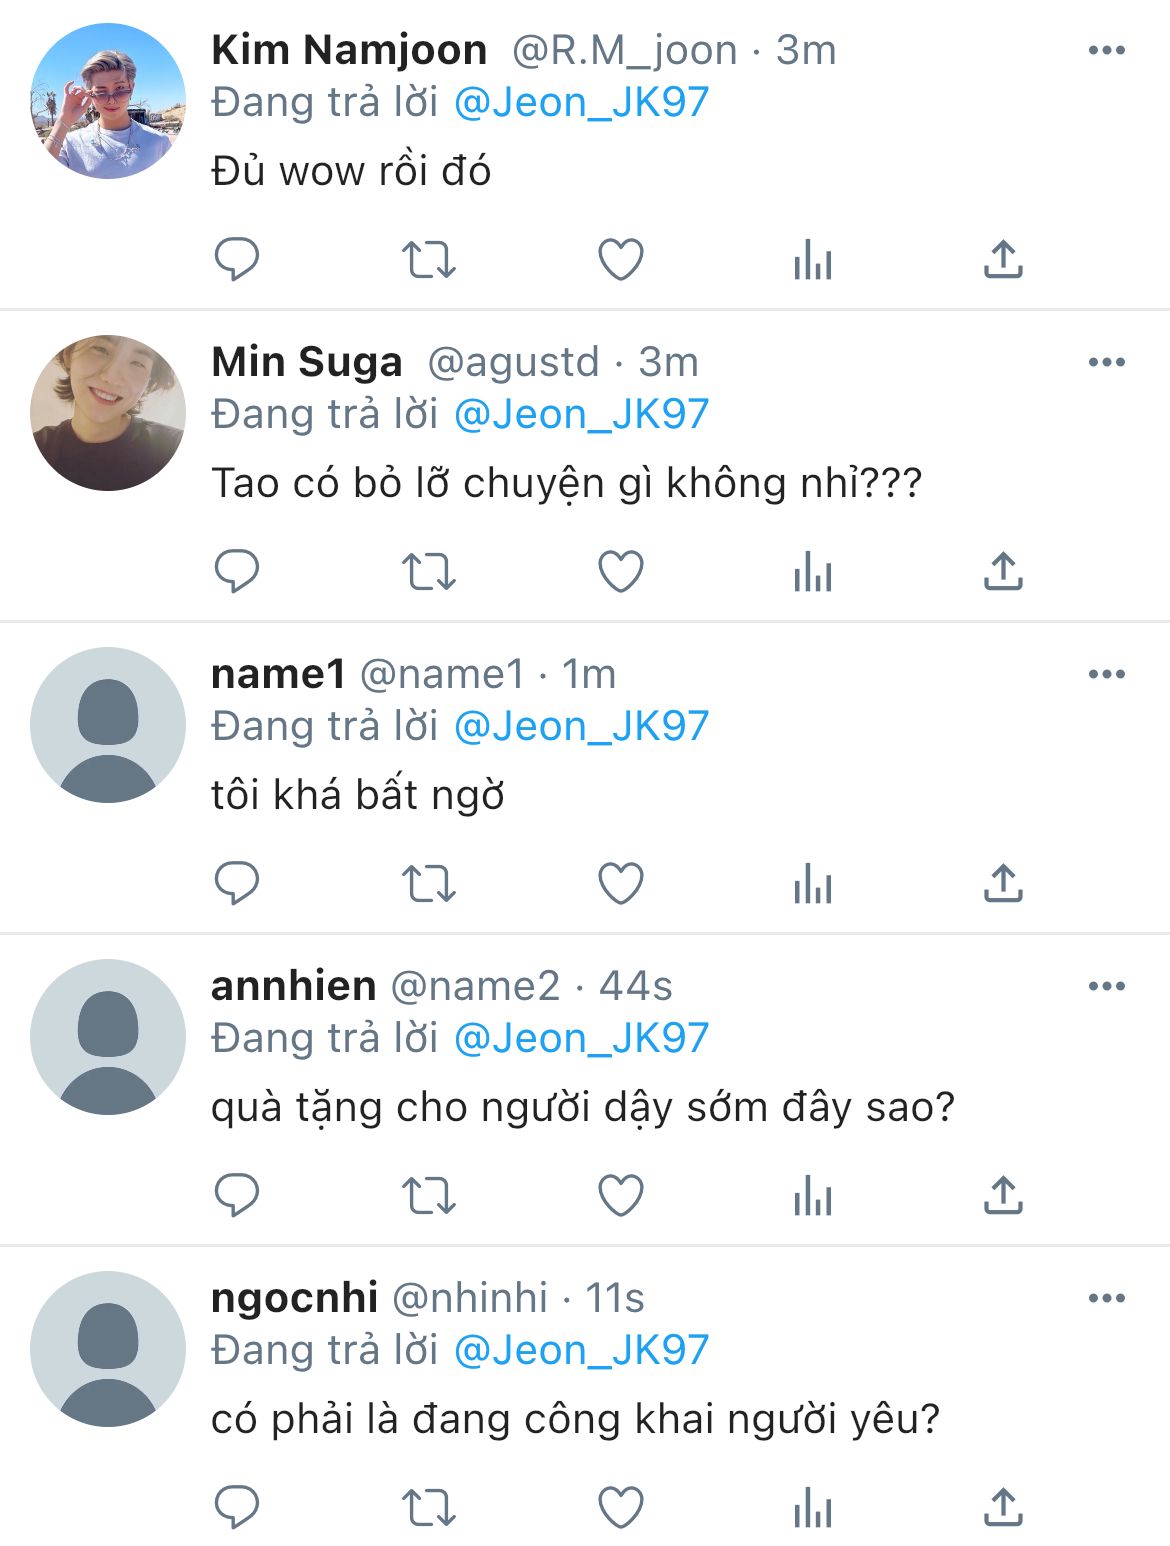Open Min Suga's profile avatar

tap(108, 413)
